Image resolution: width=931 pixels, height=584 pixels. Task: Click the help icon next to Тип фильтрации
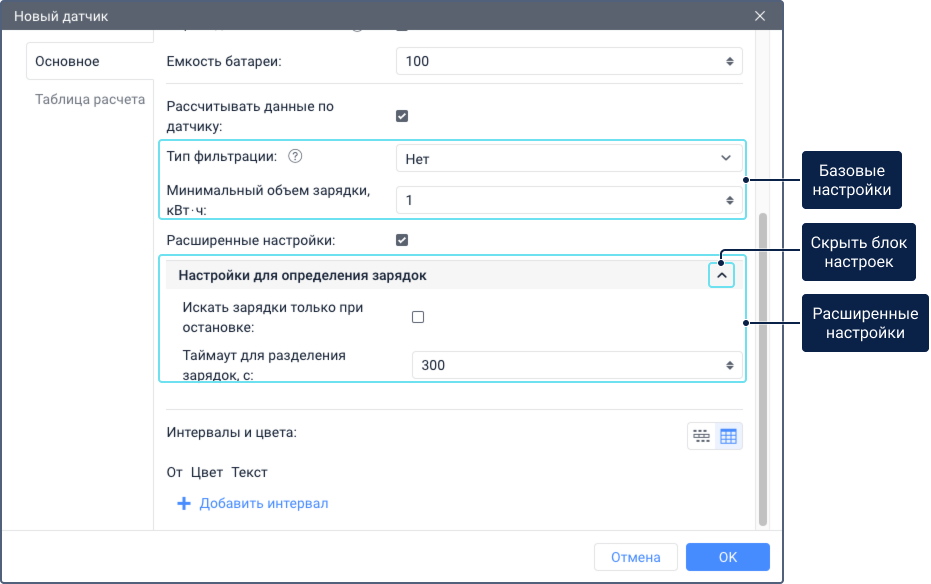(x=295, y=157)
